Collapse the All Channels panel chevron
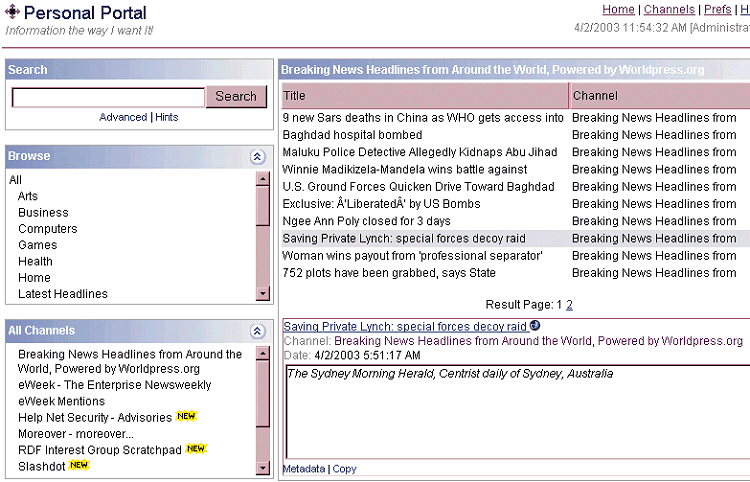The image size is (750, 482). tap(257, 331)
